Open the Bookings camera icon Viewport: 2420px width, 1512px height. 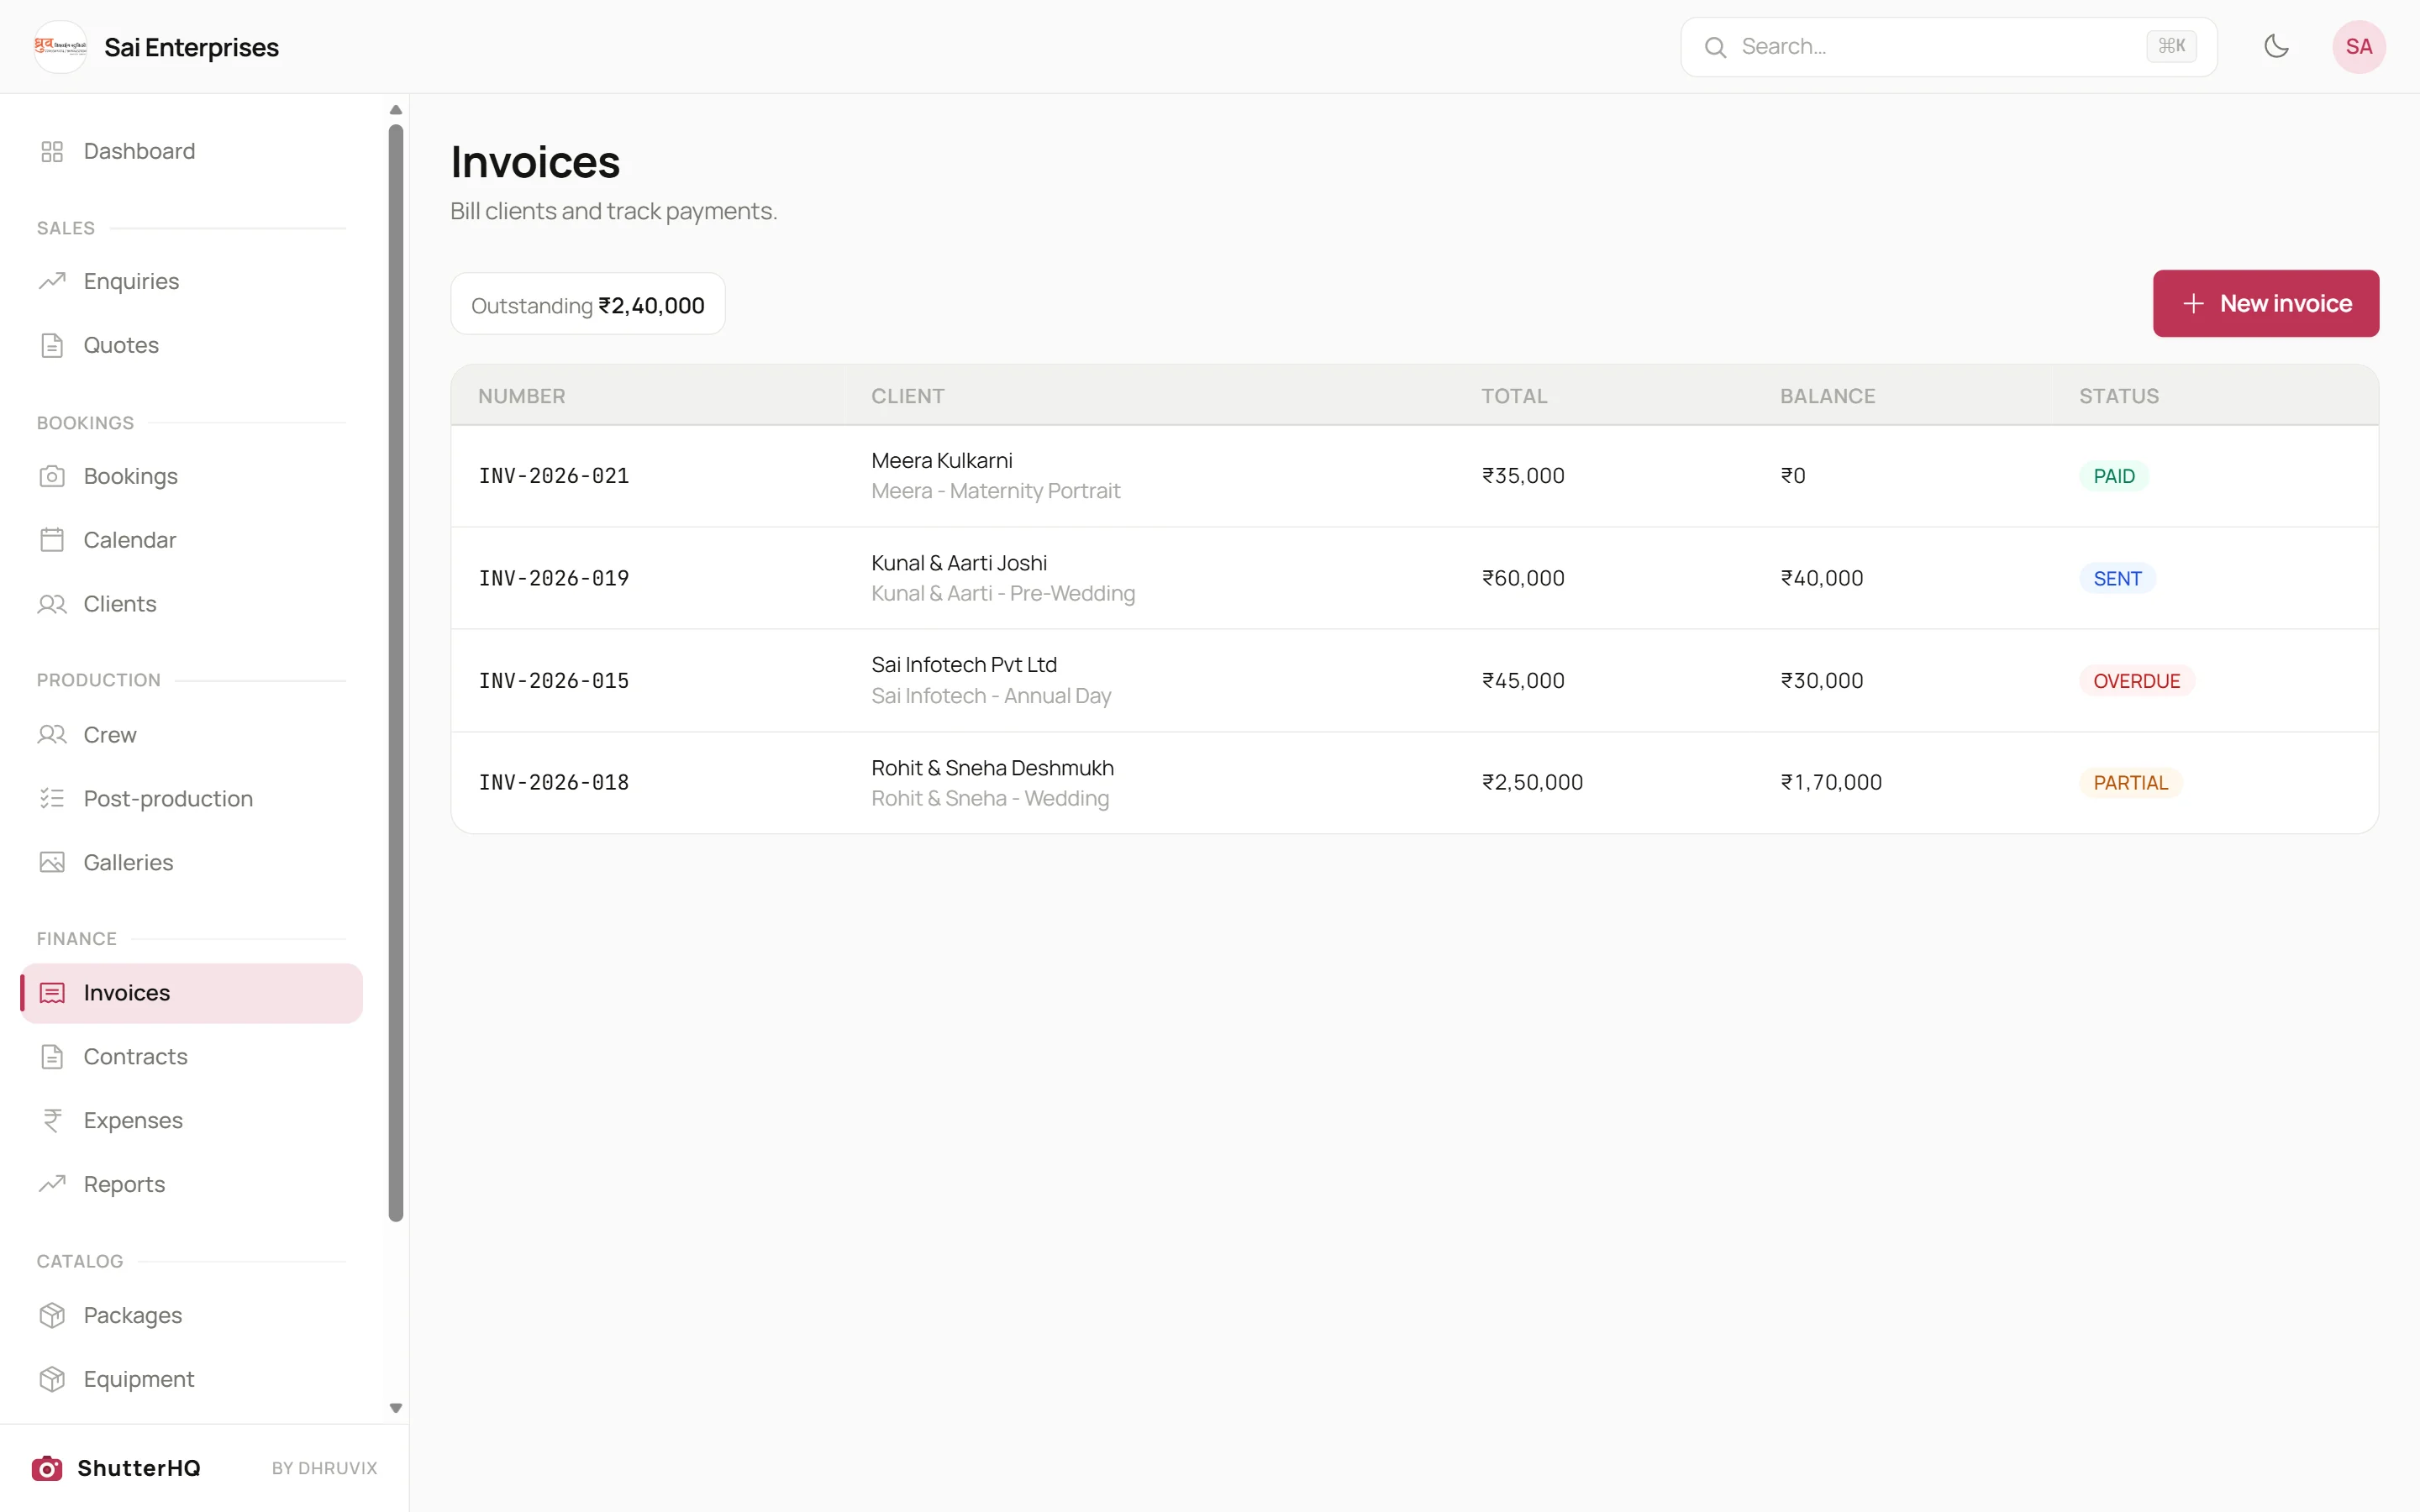pyautogui.click(x=52, y=476)
